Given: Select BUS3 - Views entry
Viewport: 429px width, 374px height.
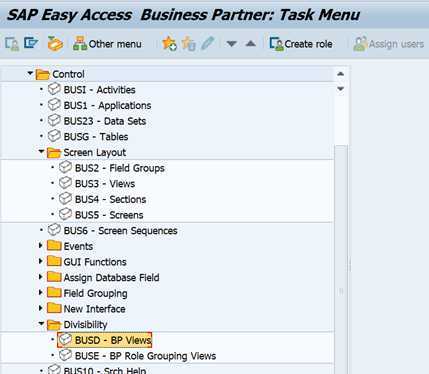Looking at the screenshot, I should [x=105, y=184].
